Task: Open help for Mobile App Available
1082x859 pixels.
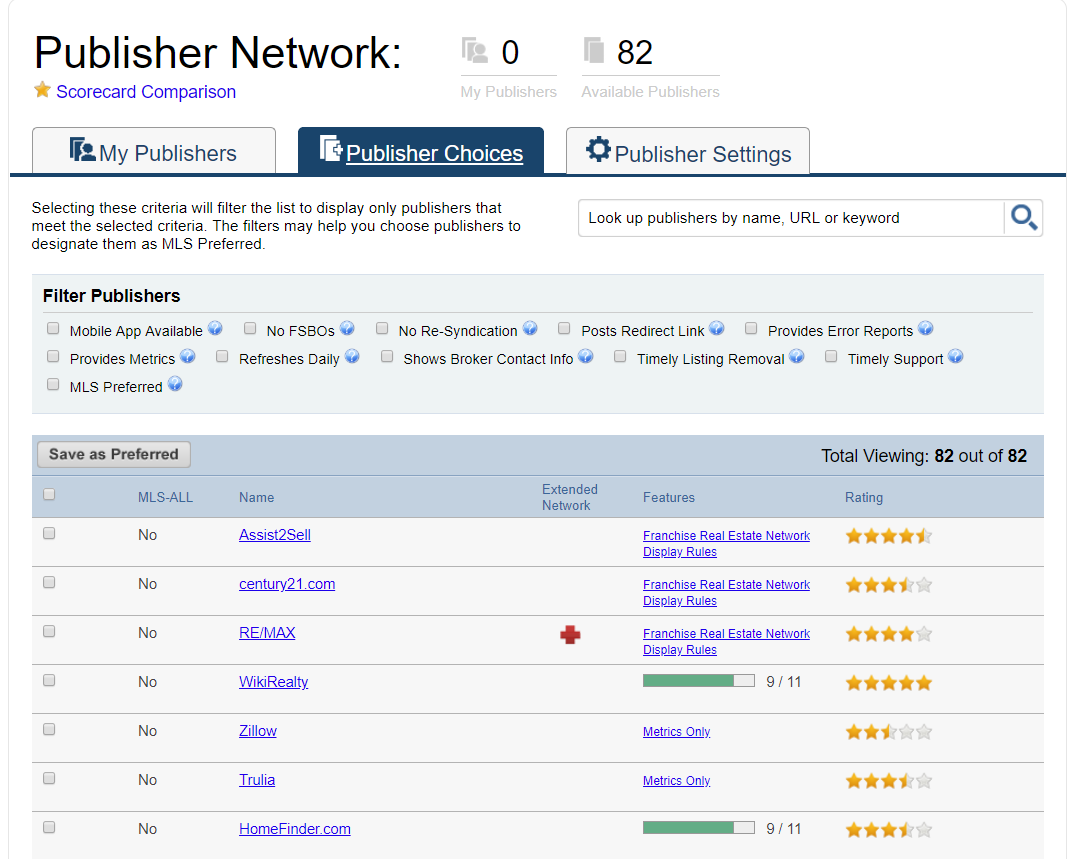Action: coord(215,328)
